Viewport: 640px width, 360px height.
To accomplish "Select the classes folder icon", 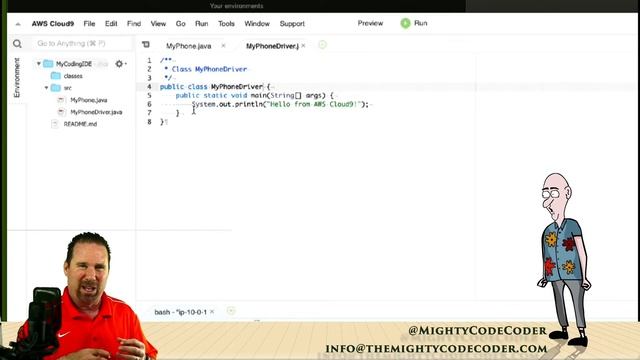I will click(56, 76).
